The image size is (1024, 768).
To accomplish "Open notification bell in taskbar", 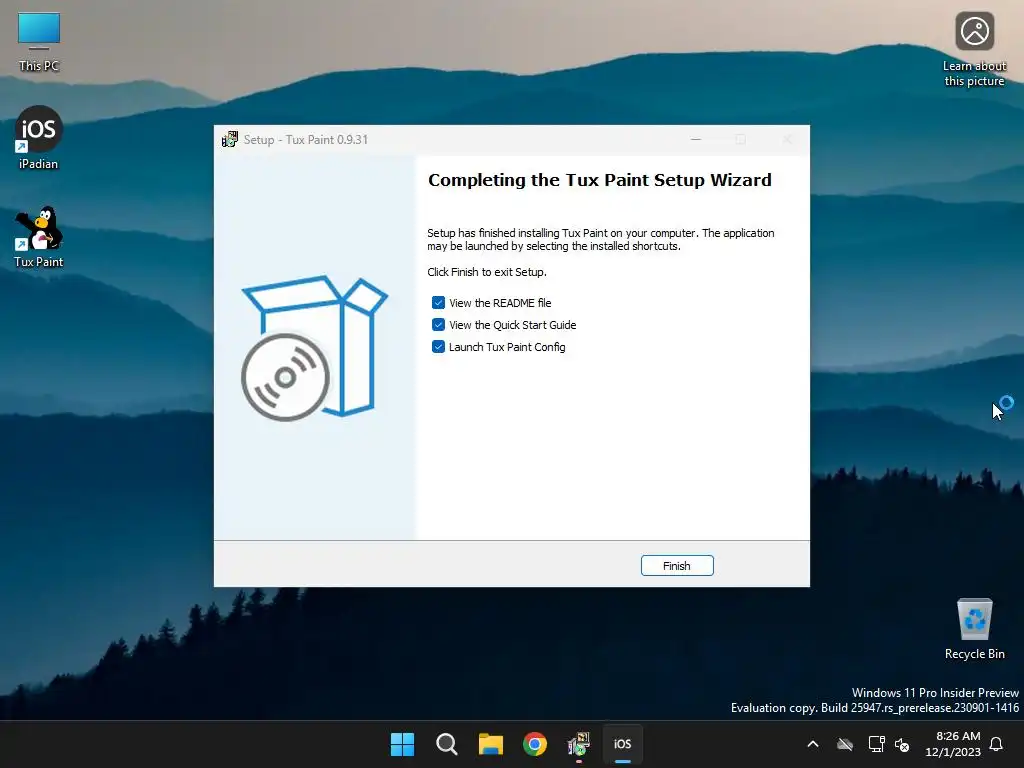I will [997, 744].
